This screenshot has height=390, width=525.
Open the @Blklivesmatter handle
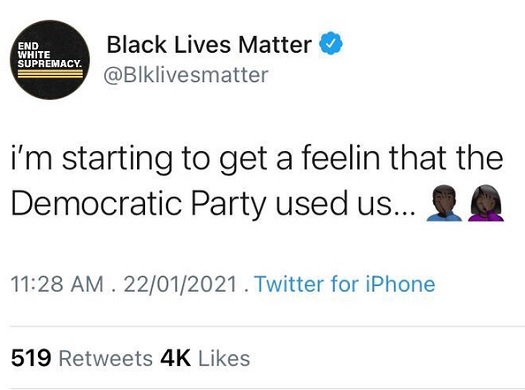tap(186, 75)
